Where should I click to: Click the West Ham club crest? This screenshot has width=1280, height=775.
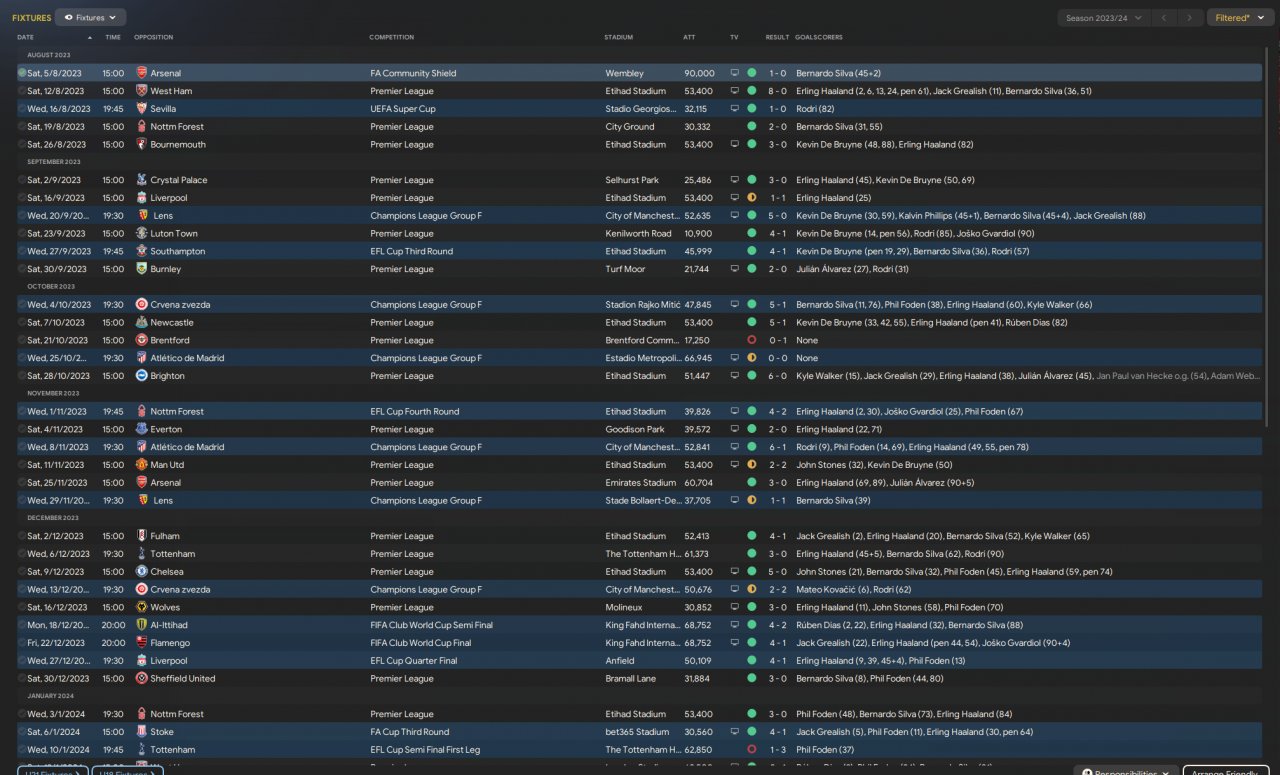pos(141,91)
